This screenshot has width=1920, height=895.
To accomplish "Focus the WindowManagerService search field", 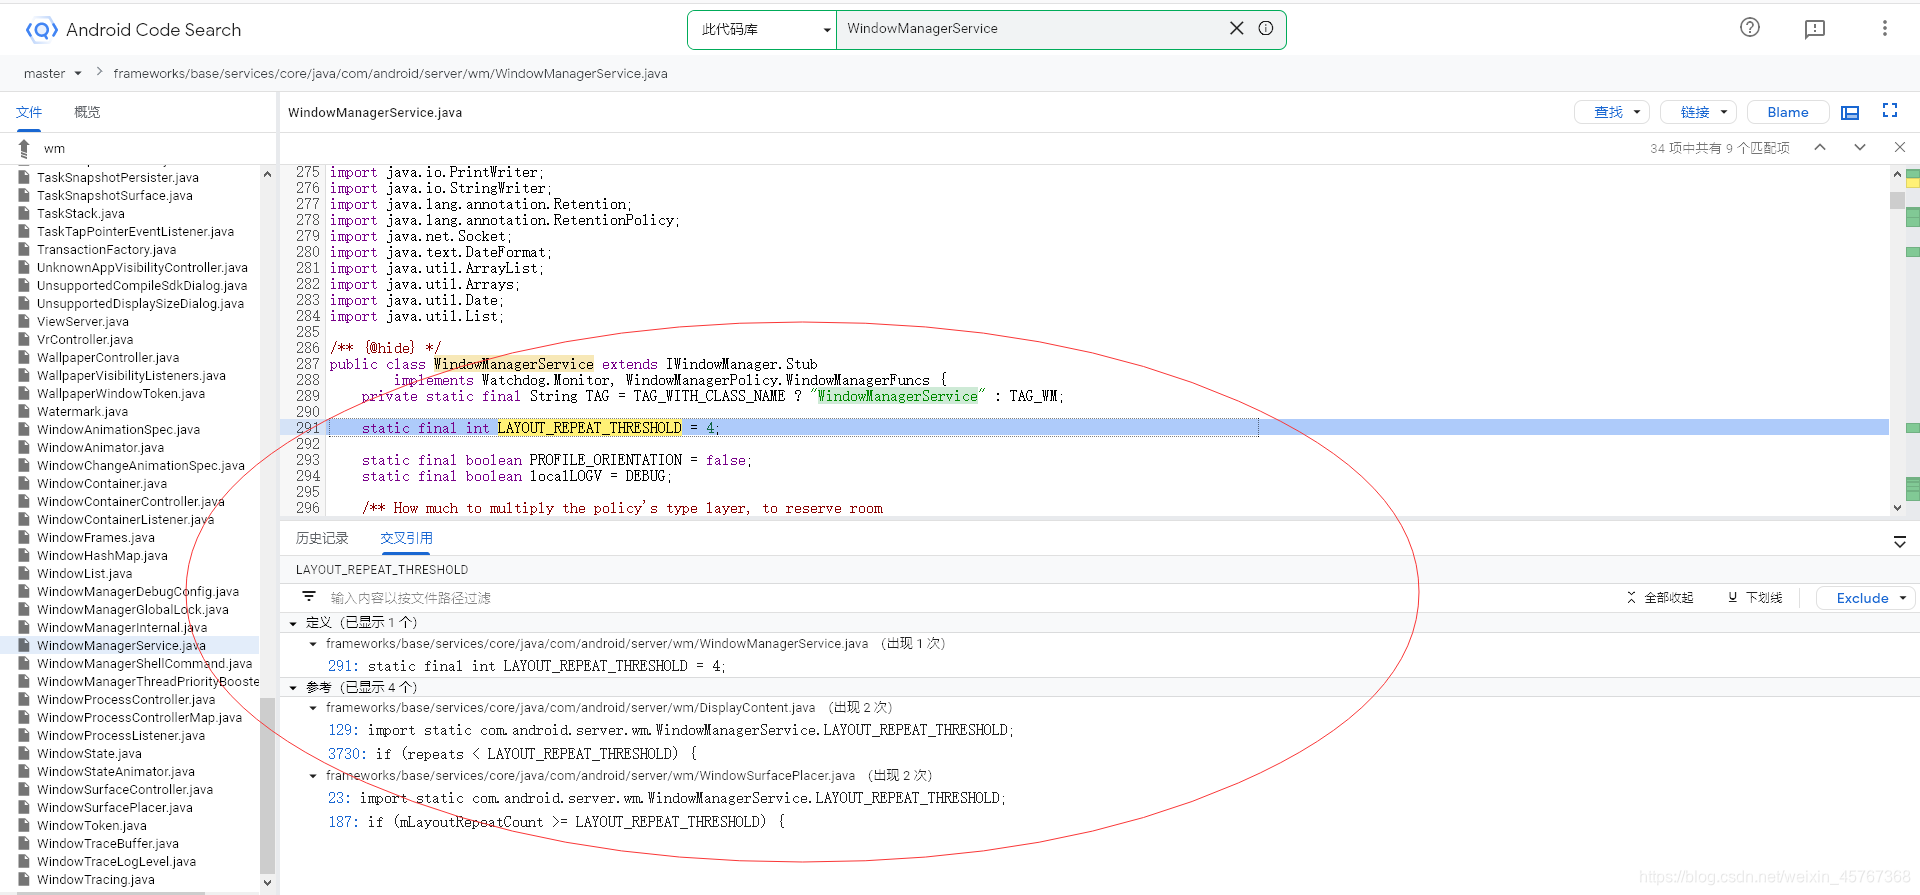I will [x=1030, y=28].
